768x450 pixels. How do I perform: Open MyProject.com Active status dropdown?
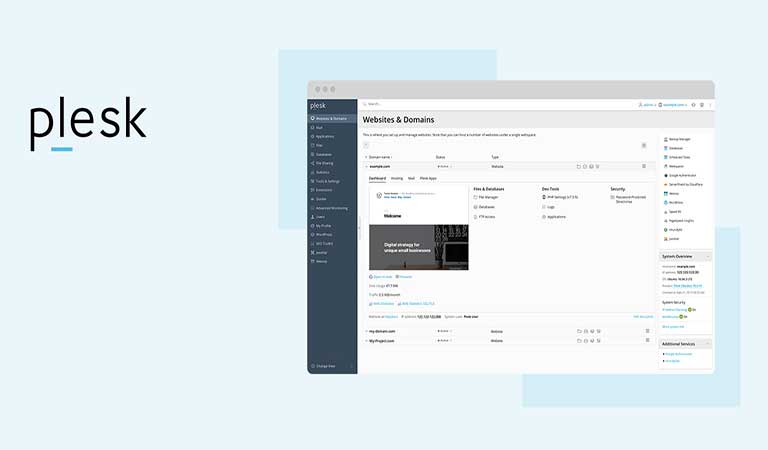[x=444, y=341]
